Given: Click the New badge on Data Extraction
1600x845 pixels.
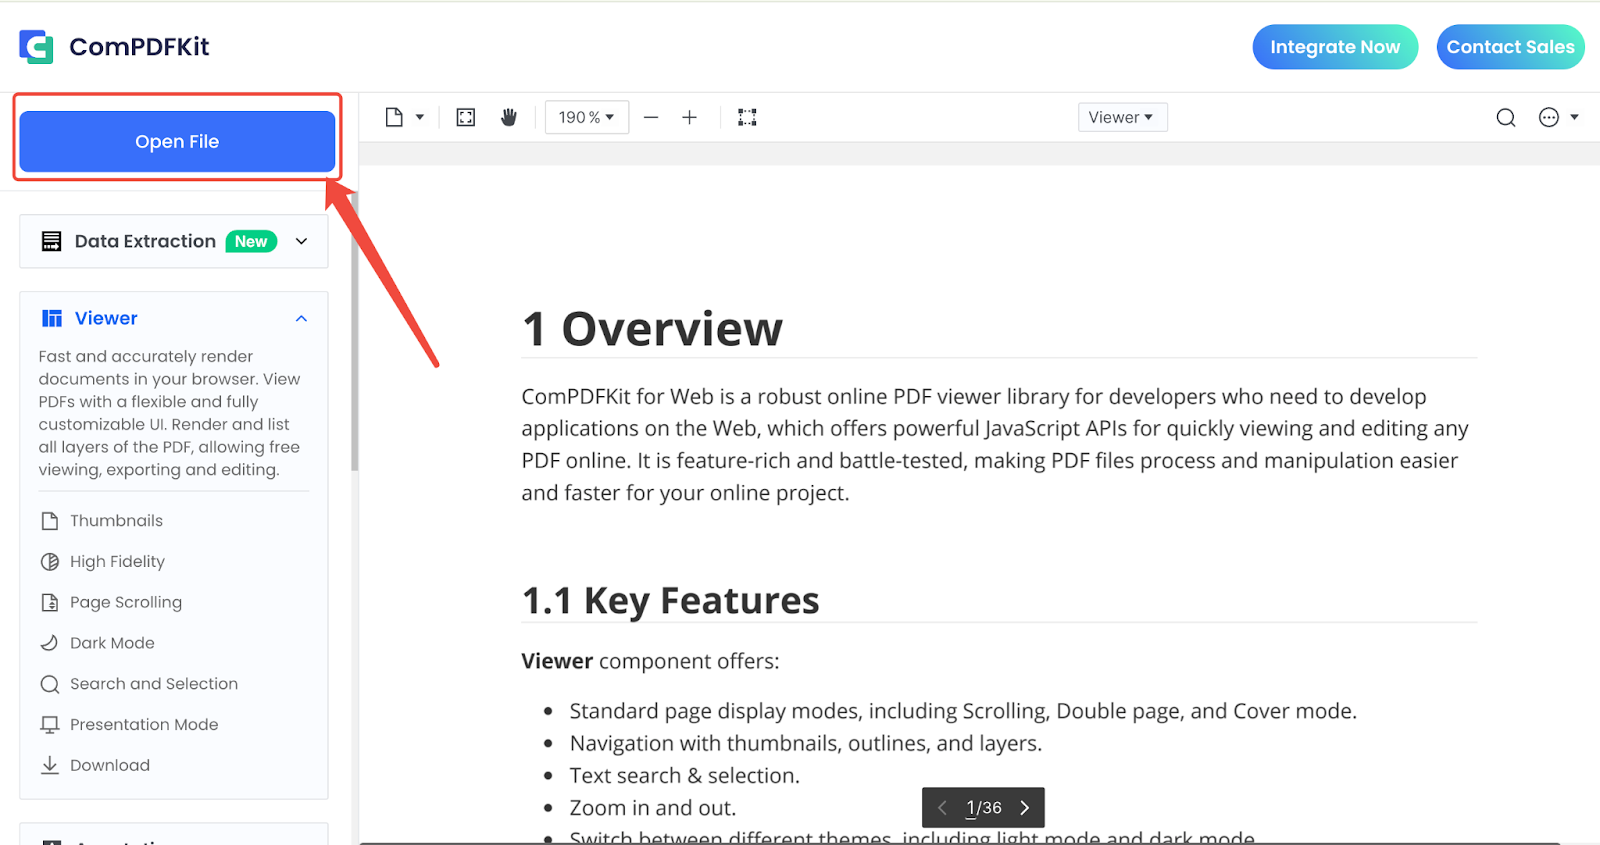Looking at the screenshot, I should tap(251, 241).
